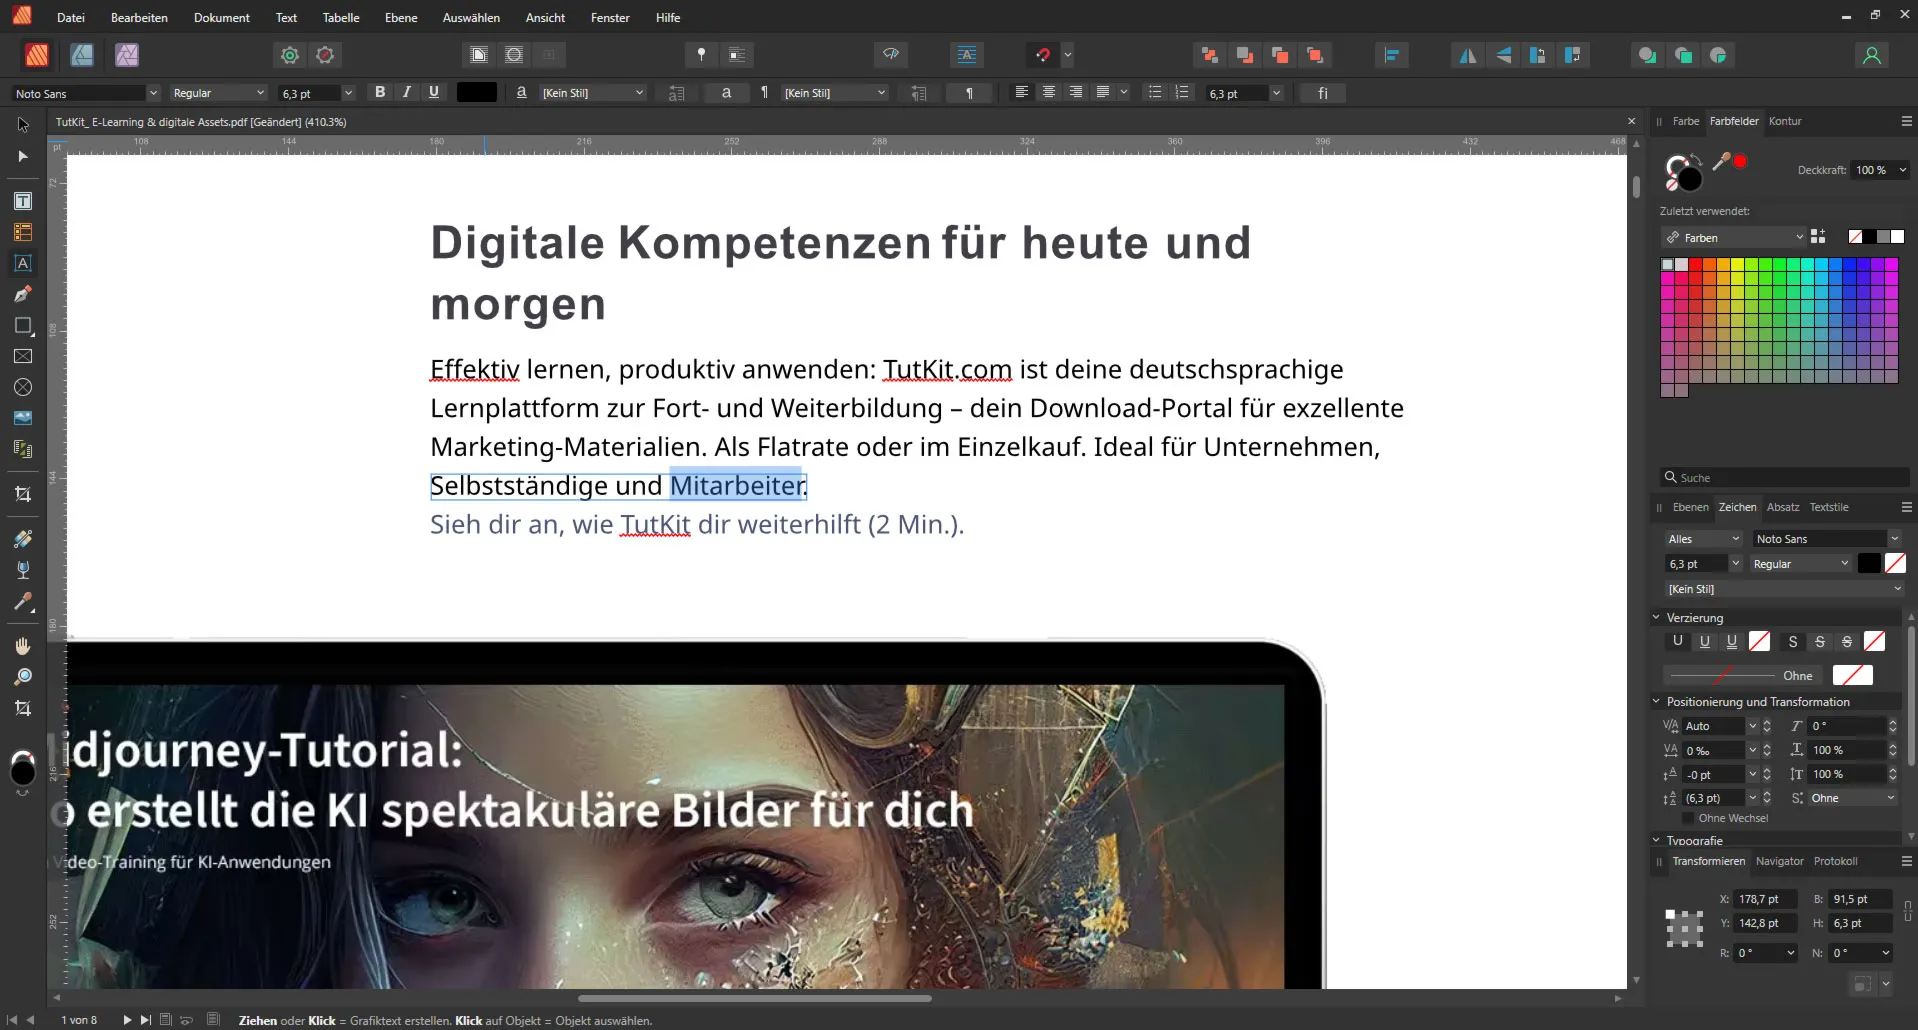Select the Color Picker tool

click(23, 602)
